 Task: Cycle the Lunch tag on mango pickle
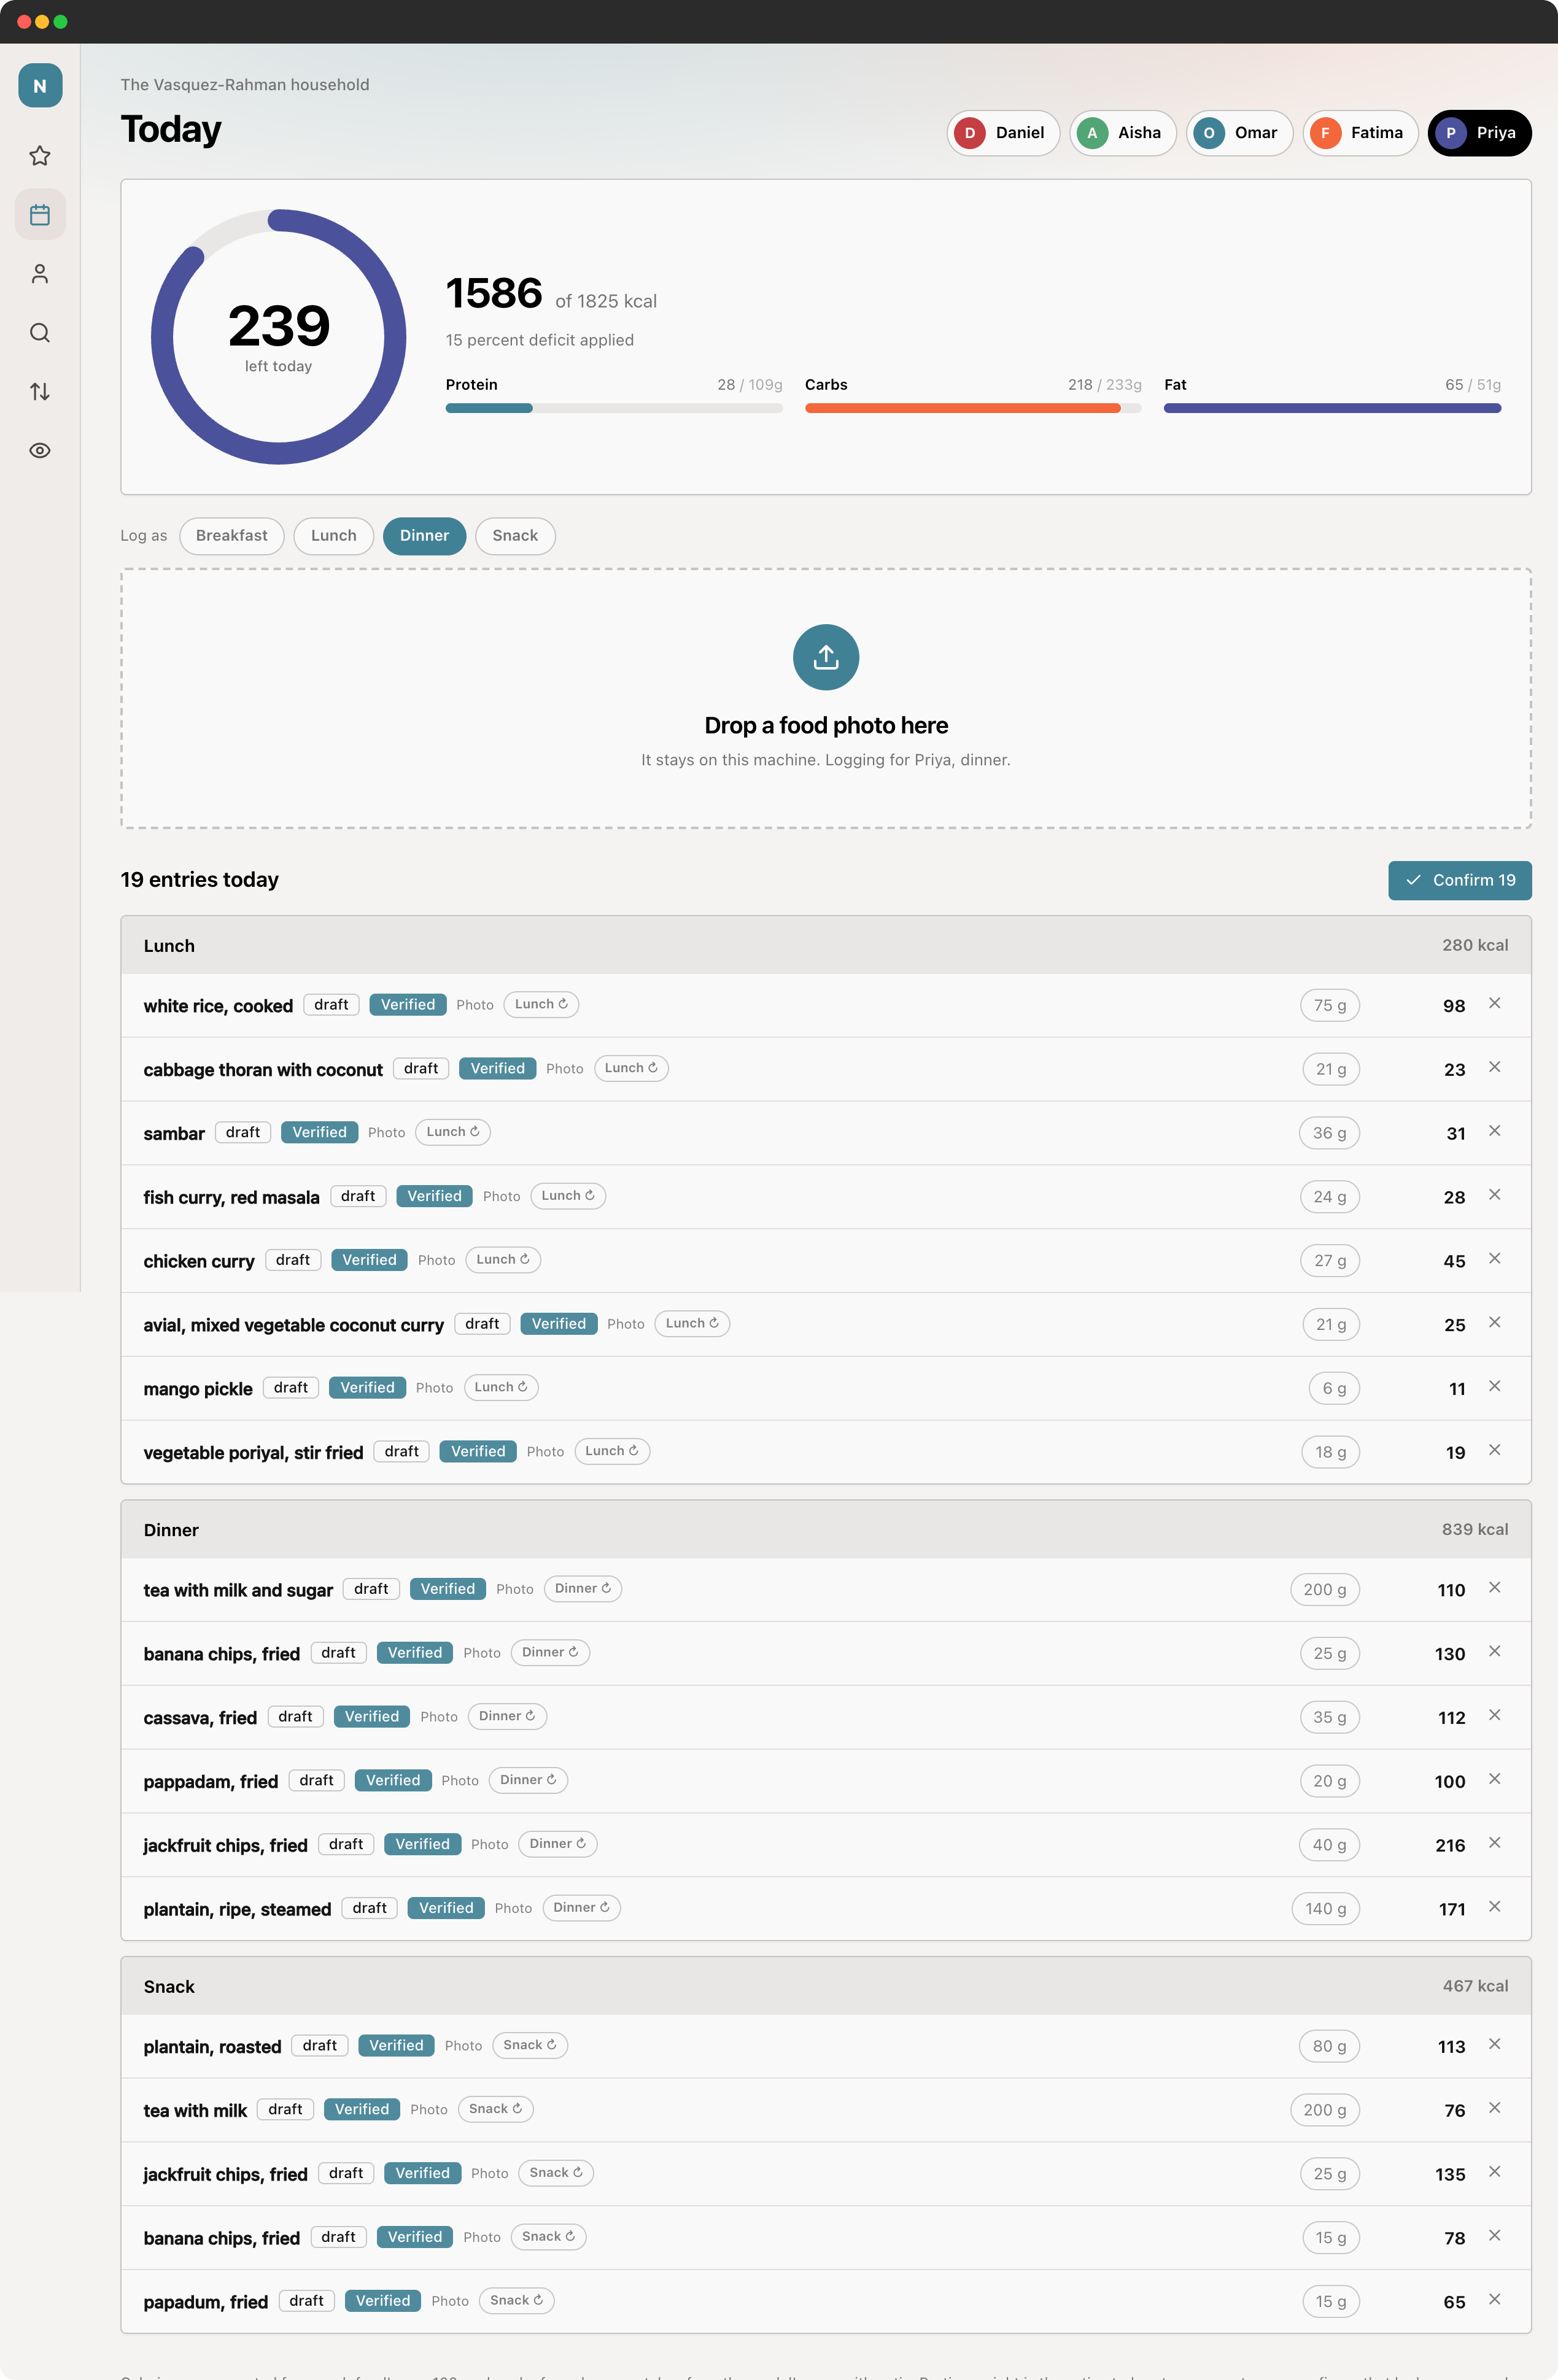point(501,1388)
